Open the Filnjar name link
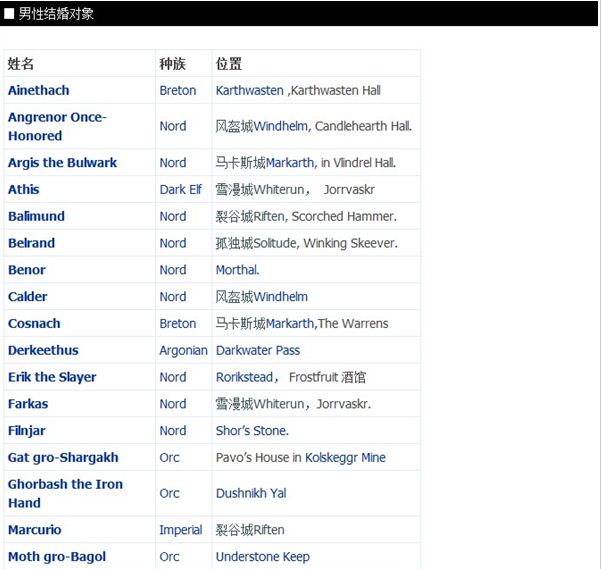 coord(27,431)
